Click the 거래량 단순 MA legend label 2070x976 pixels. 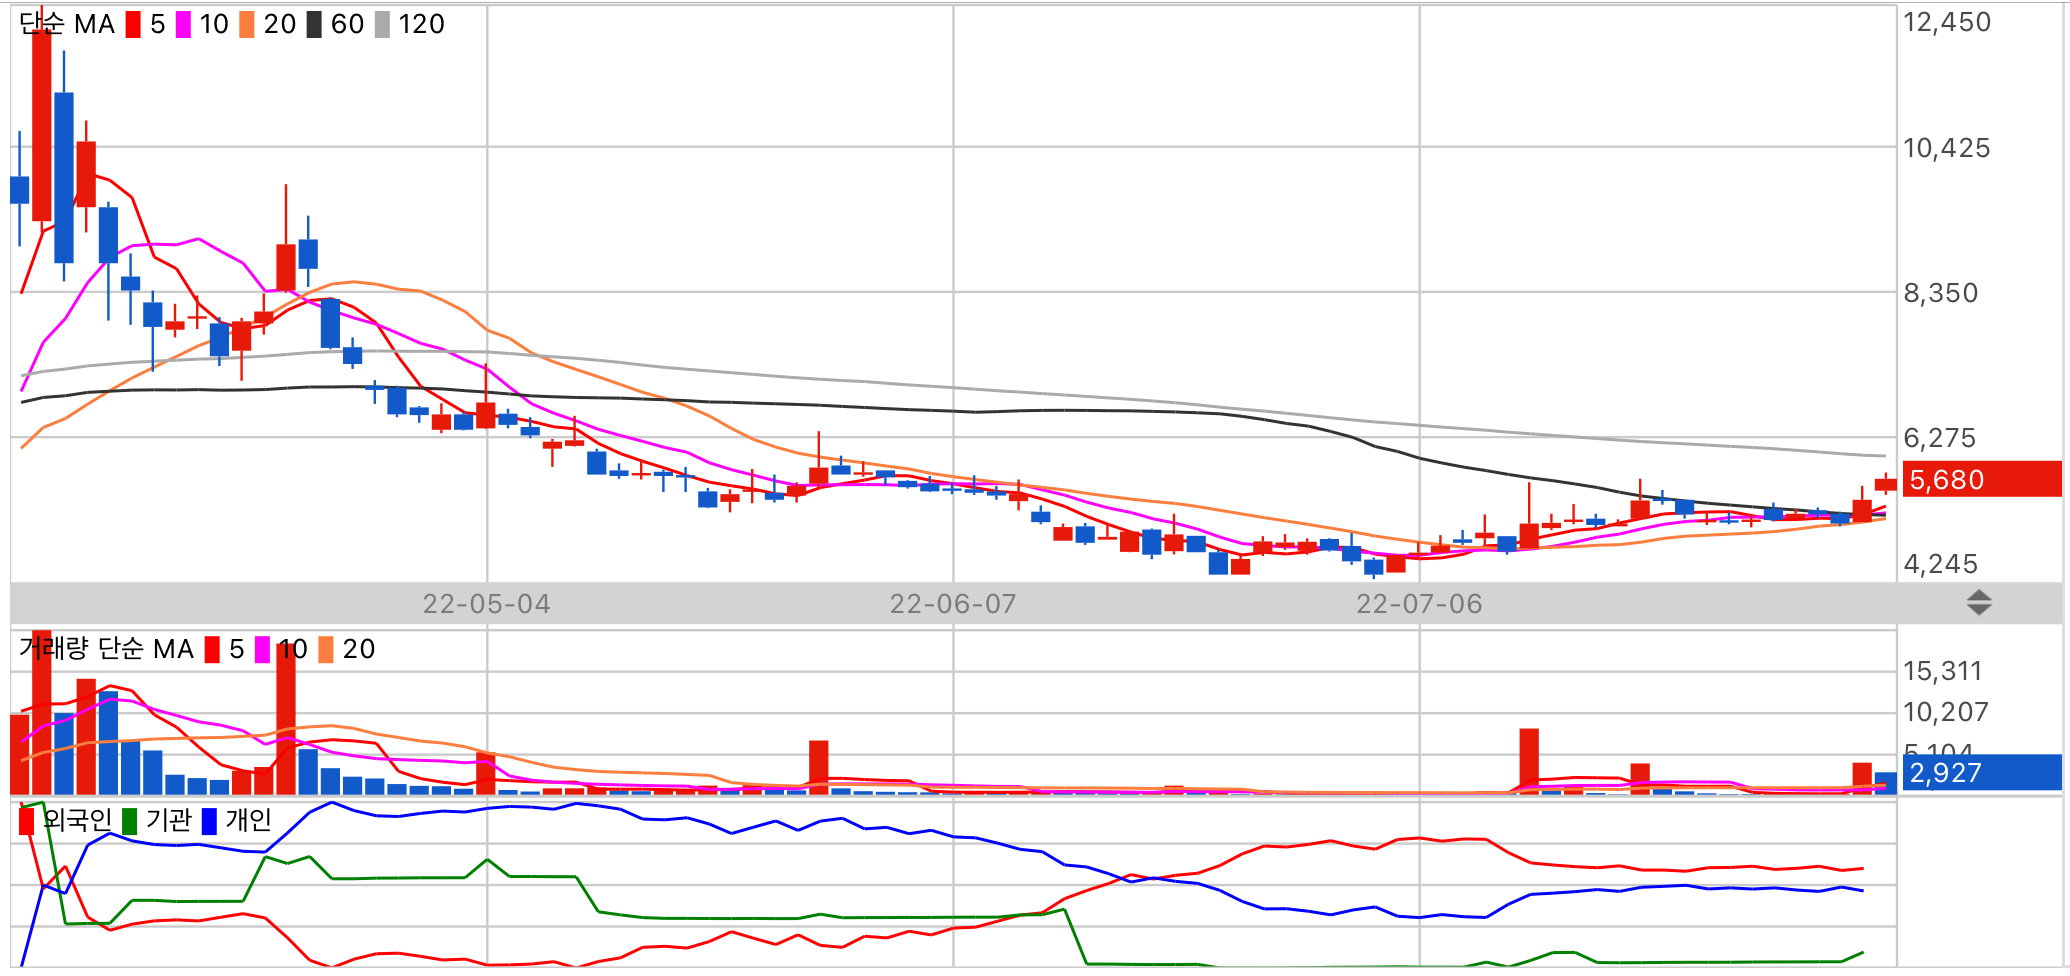click(106, 649)
